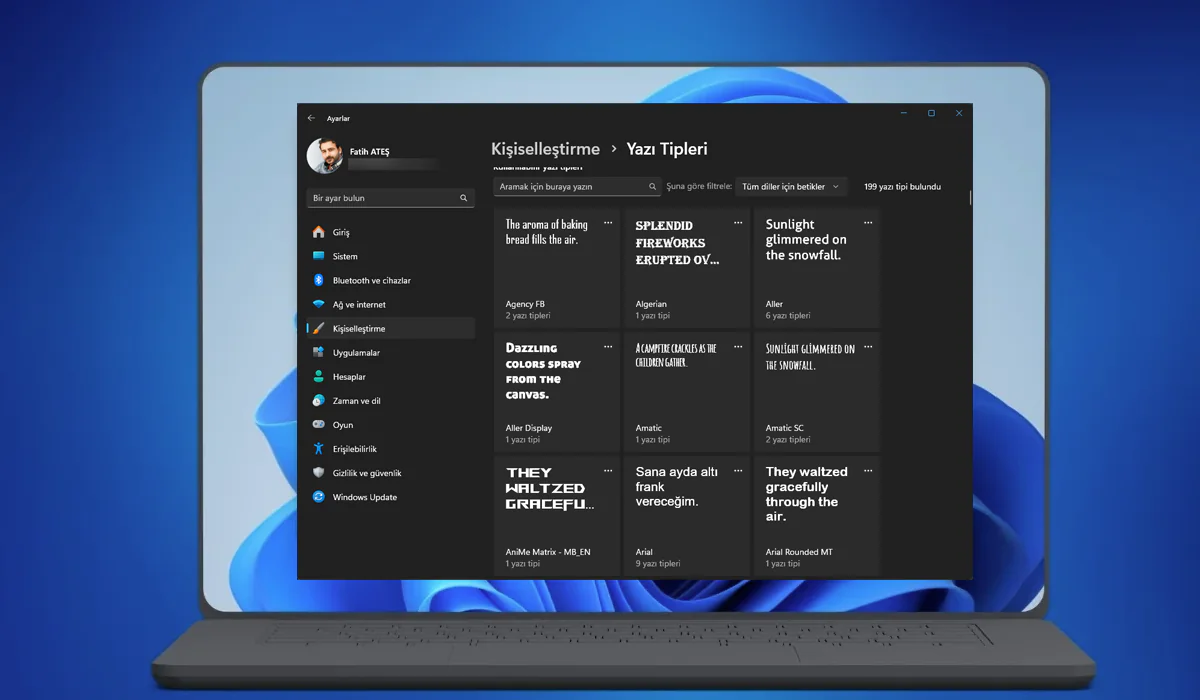Select the Sistem monitor icon
Image resolution: width=1200 pixels, height=700 pixels.
click(318, 256)
